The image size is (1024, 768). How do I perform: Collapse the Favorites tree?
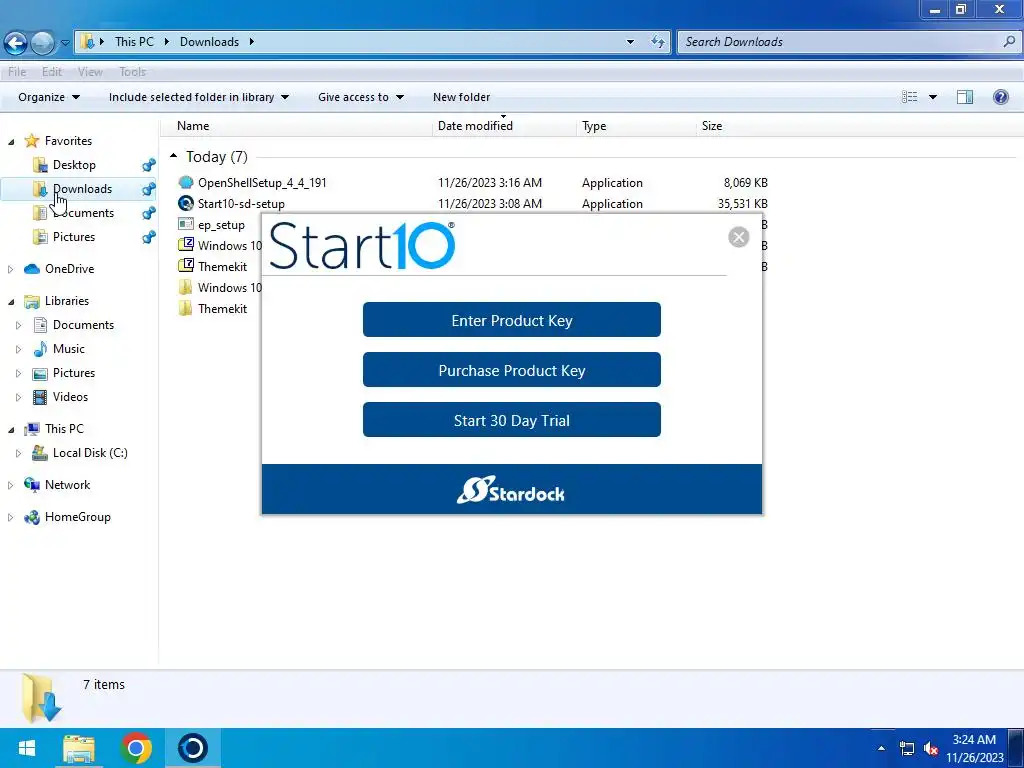click(11, 141)
